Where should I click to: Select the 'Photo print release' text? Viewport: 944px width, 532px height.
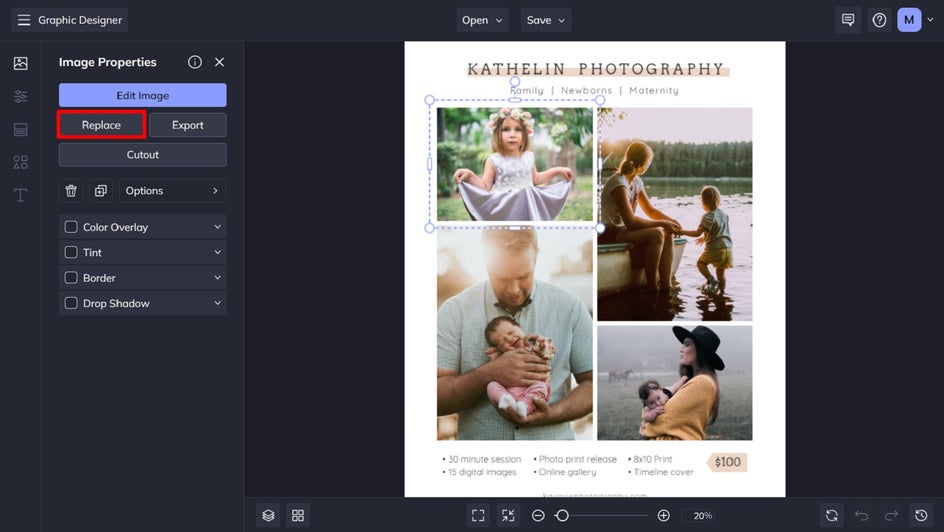(x=578, y=459)
